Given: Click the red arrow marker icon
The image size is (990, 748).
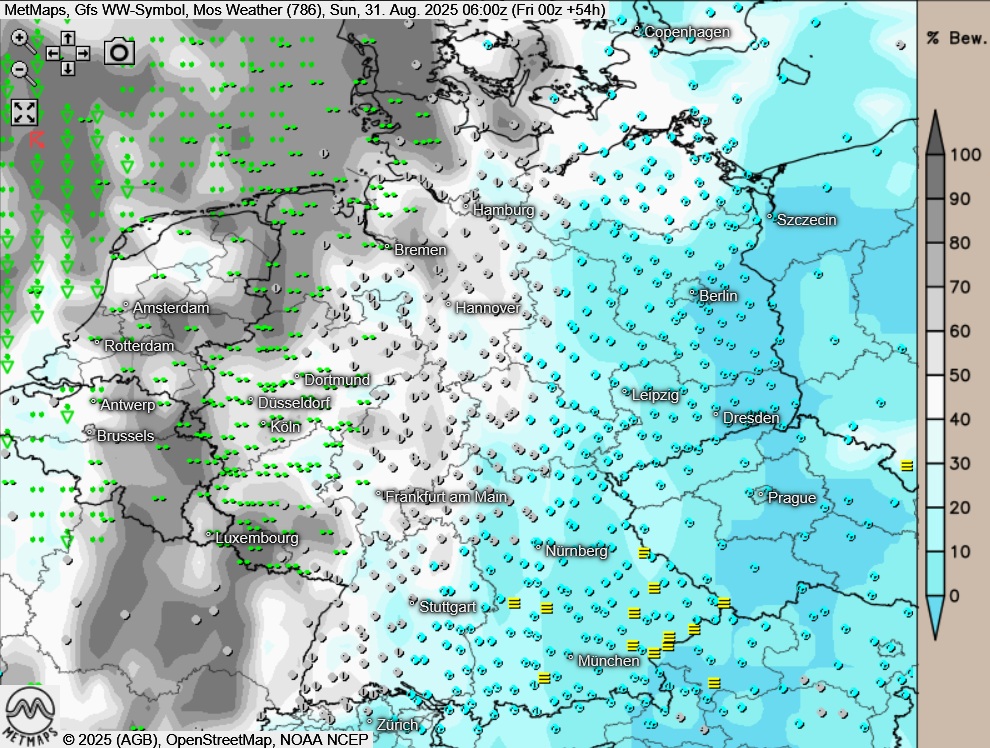Looking at the screenshot, I should [x=38, y=138].
